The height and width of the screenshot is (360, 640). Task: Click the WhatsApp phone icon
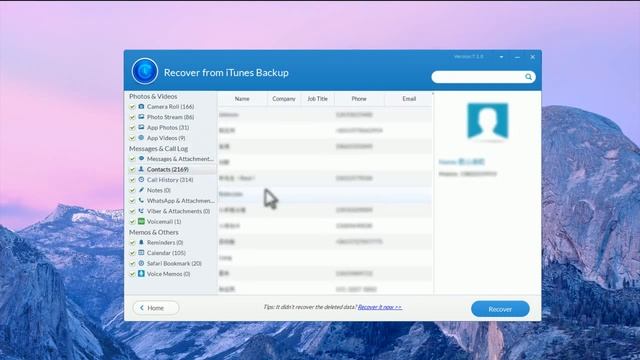141,200
